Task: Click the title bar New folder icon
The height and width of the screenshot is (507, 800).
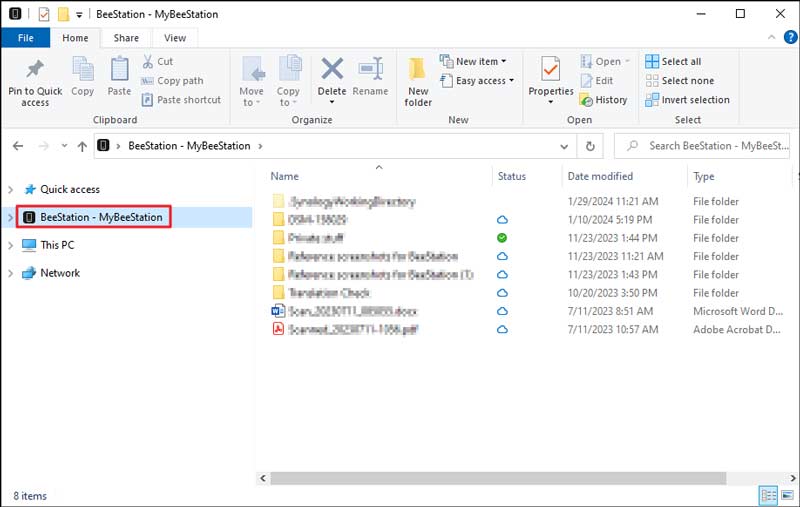Action: pos(63,14)
